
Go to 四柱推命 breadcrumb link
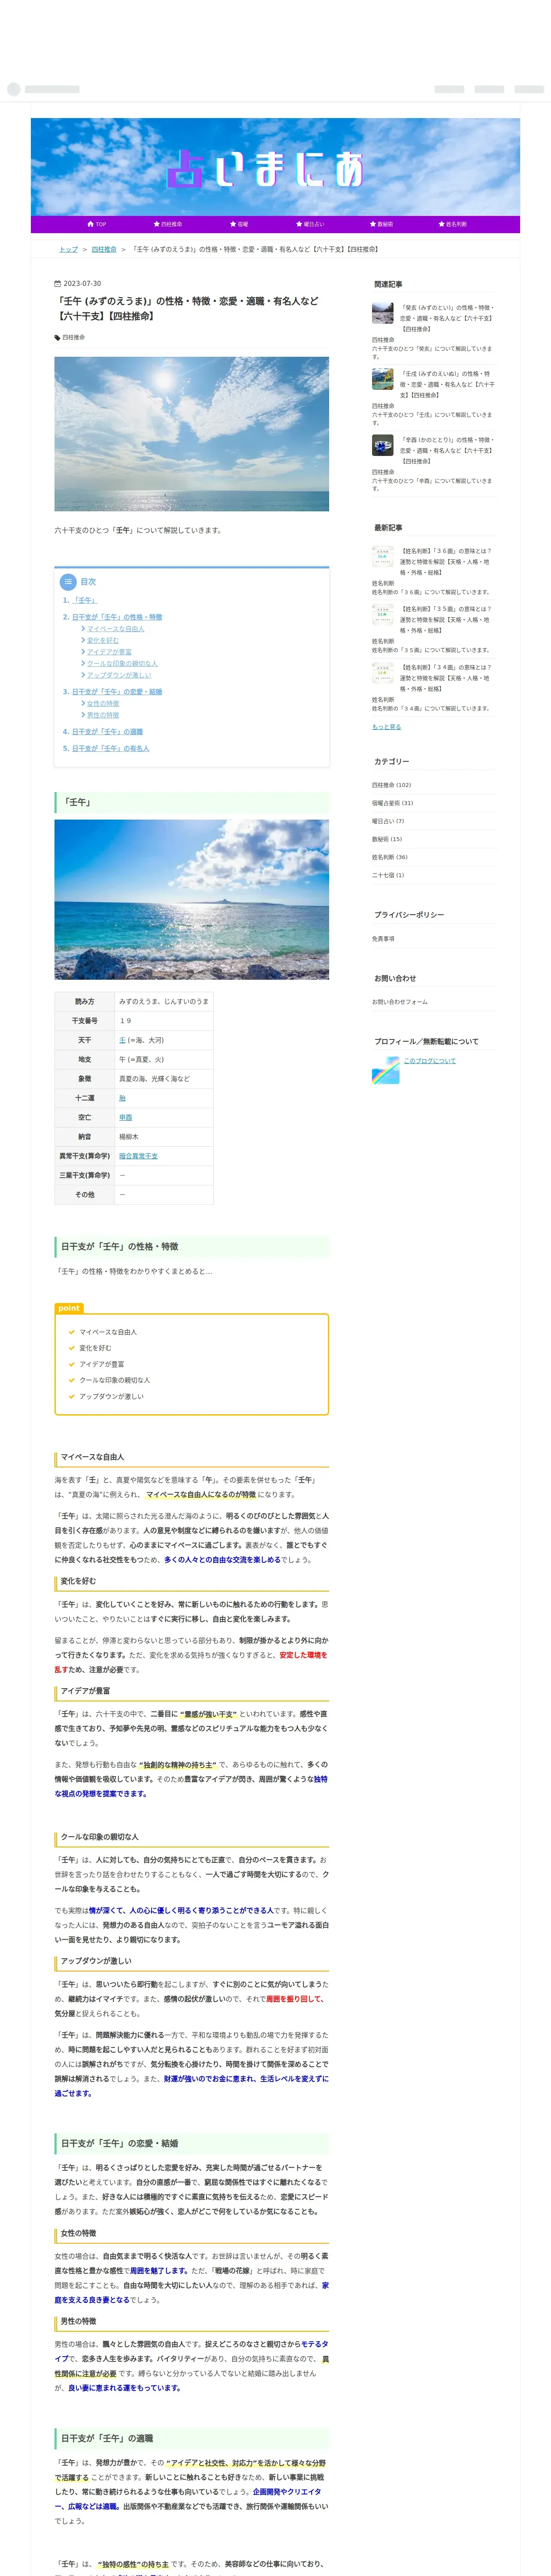(x=104, y=249)
